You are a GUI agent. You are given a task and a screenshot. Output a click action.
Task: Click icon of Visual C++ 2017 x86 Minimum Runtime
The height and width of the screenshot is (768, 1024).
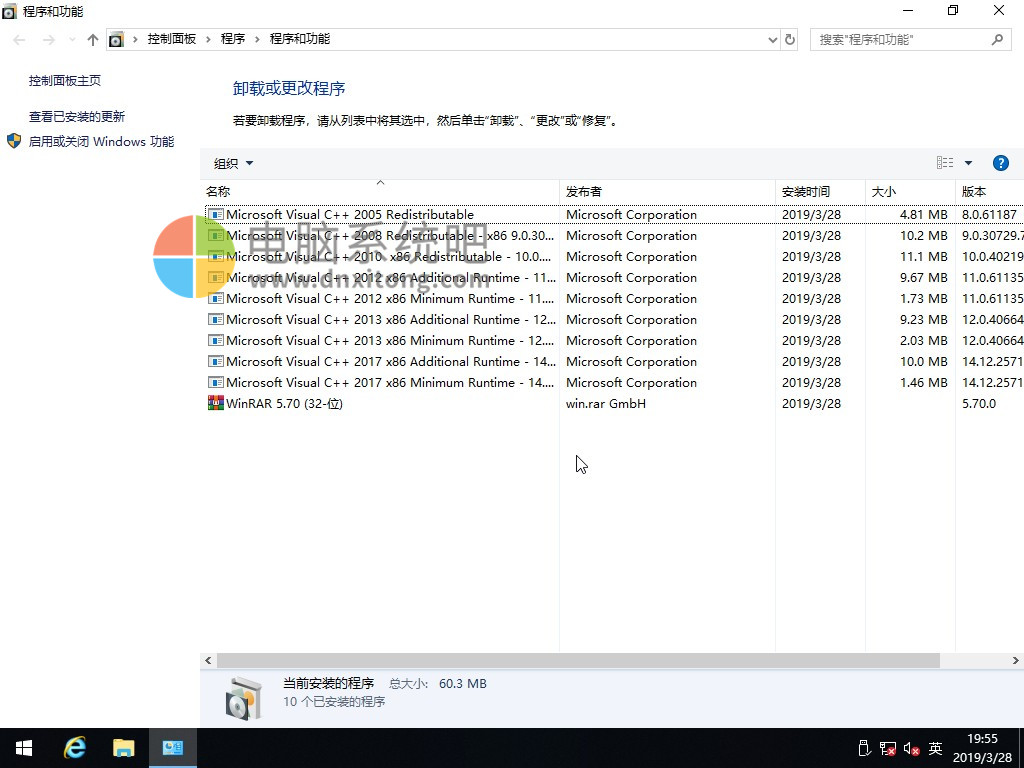pyautogui.click(x=216, y=382)
